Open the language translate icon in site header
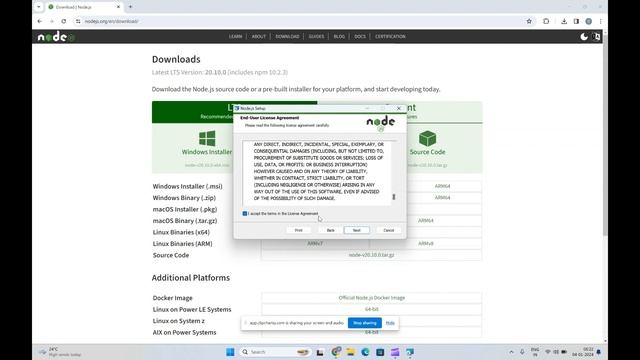640x360 pixels. point(596,37)
